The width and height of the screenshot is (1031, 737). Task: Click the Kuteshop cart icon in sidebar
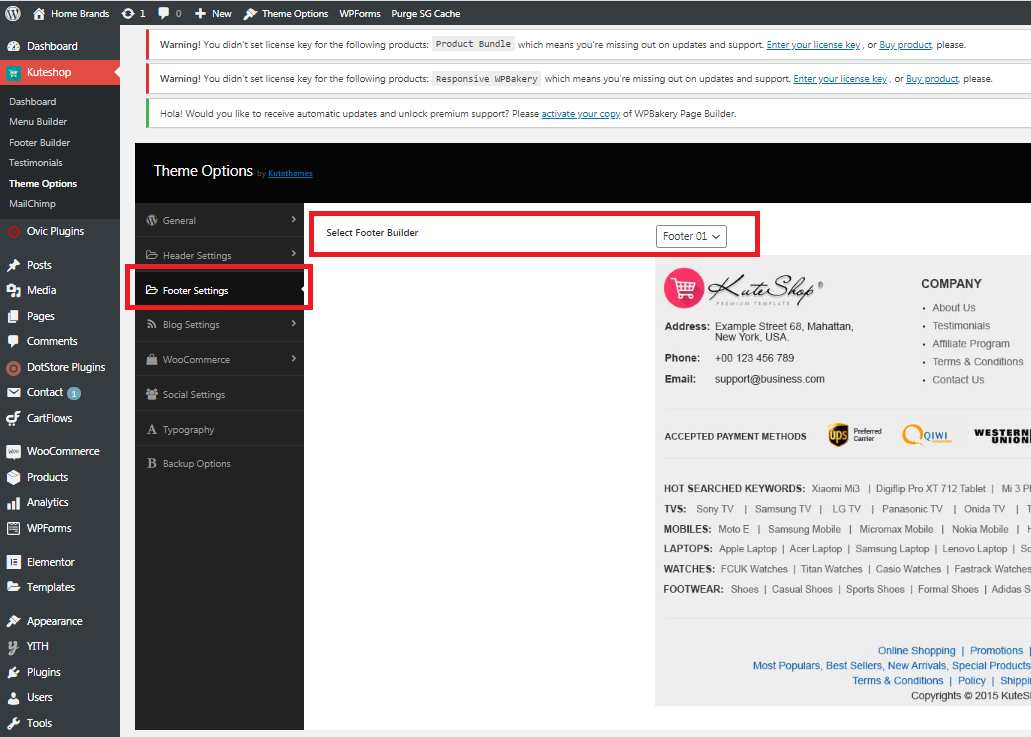coord(13,73)
